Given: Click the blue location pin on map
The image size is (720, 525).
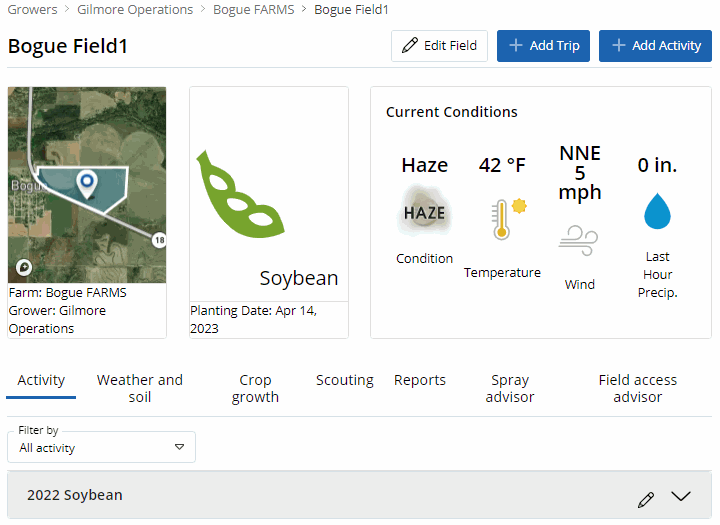Looking at the screenshot, I should 87,183.
